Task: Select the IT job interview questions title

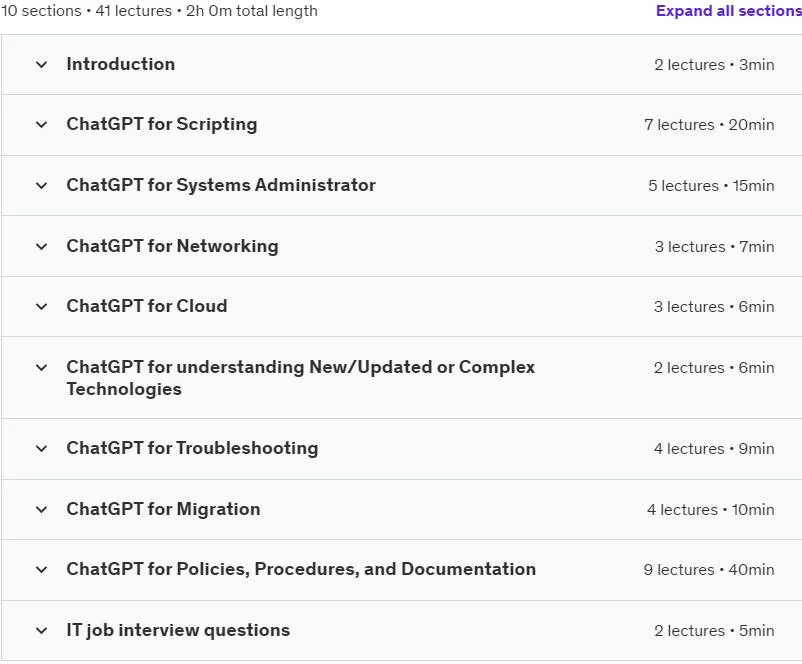Action: tap(178, 630)
